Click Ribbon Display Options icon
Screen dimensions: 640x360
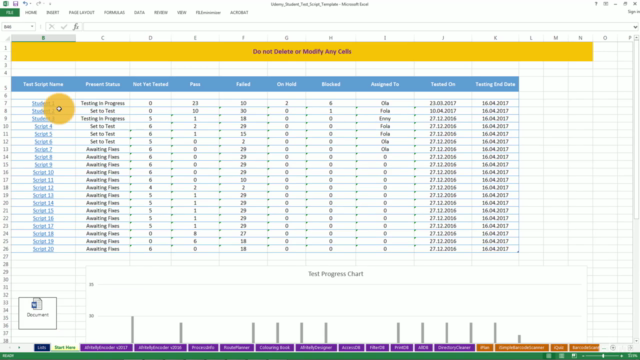pyautogui.click(x=606, y=4)
